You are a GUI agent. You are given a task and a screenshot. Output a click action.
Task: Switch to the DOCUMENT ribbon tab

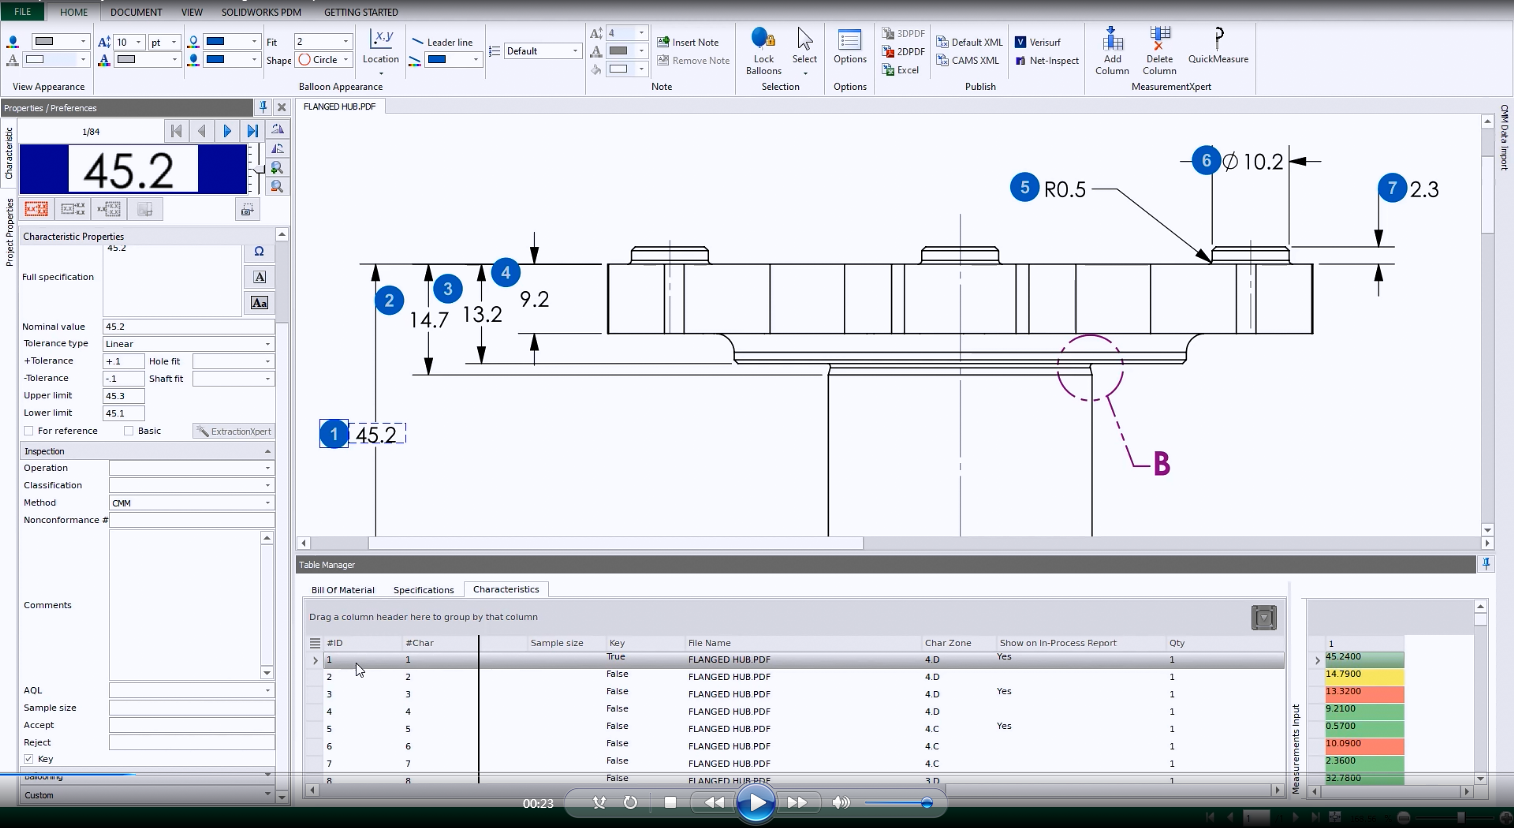click(136, 12)
